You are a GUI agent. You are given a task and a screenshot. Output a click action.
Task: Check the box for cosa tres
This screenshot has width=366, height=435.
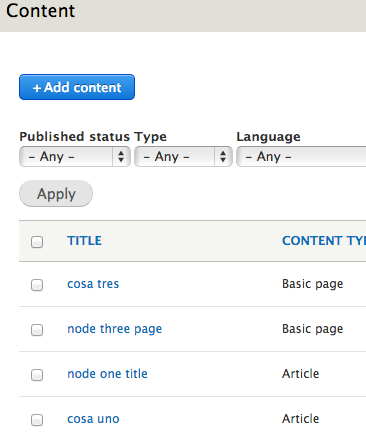37,285
